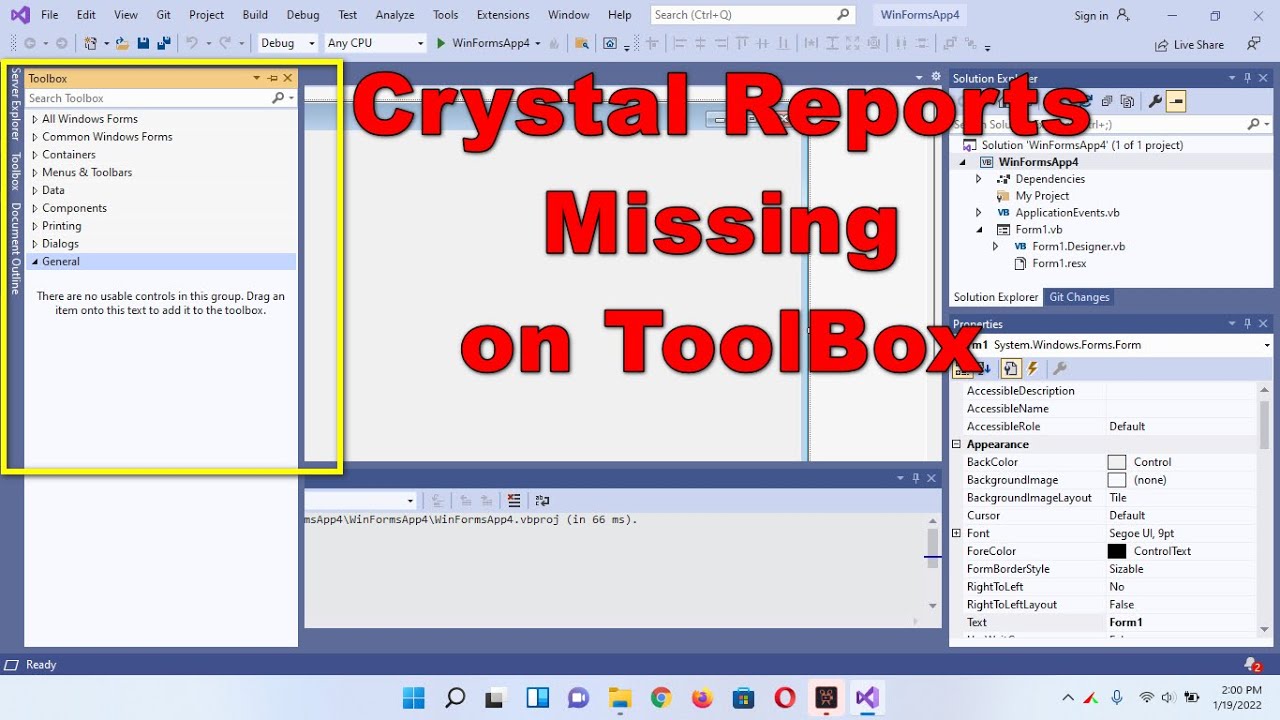This screenshot has height=720, width=1280.
Task: Expand the ApplicationEvents.vb node
Action: (979, 213)
